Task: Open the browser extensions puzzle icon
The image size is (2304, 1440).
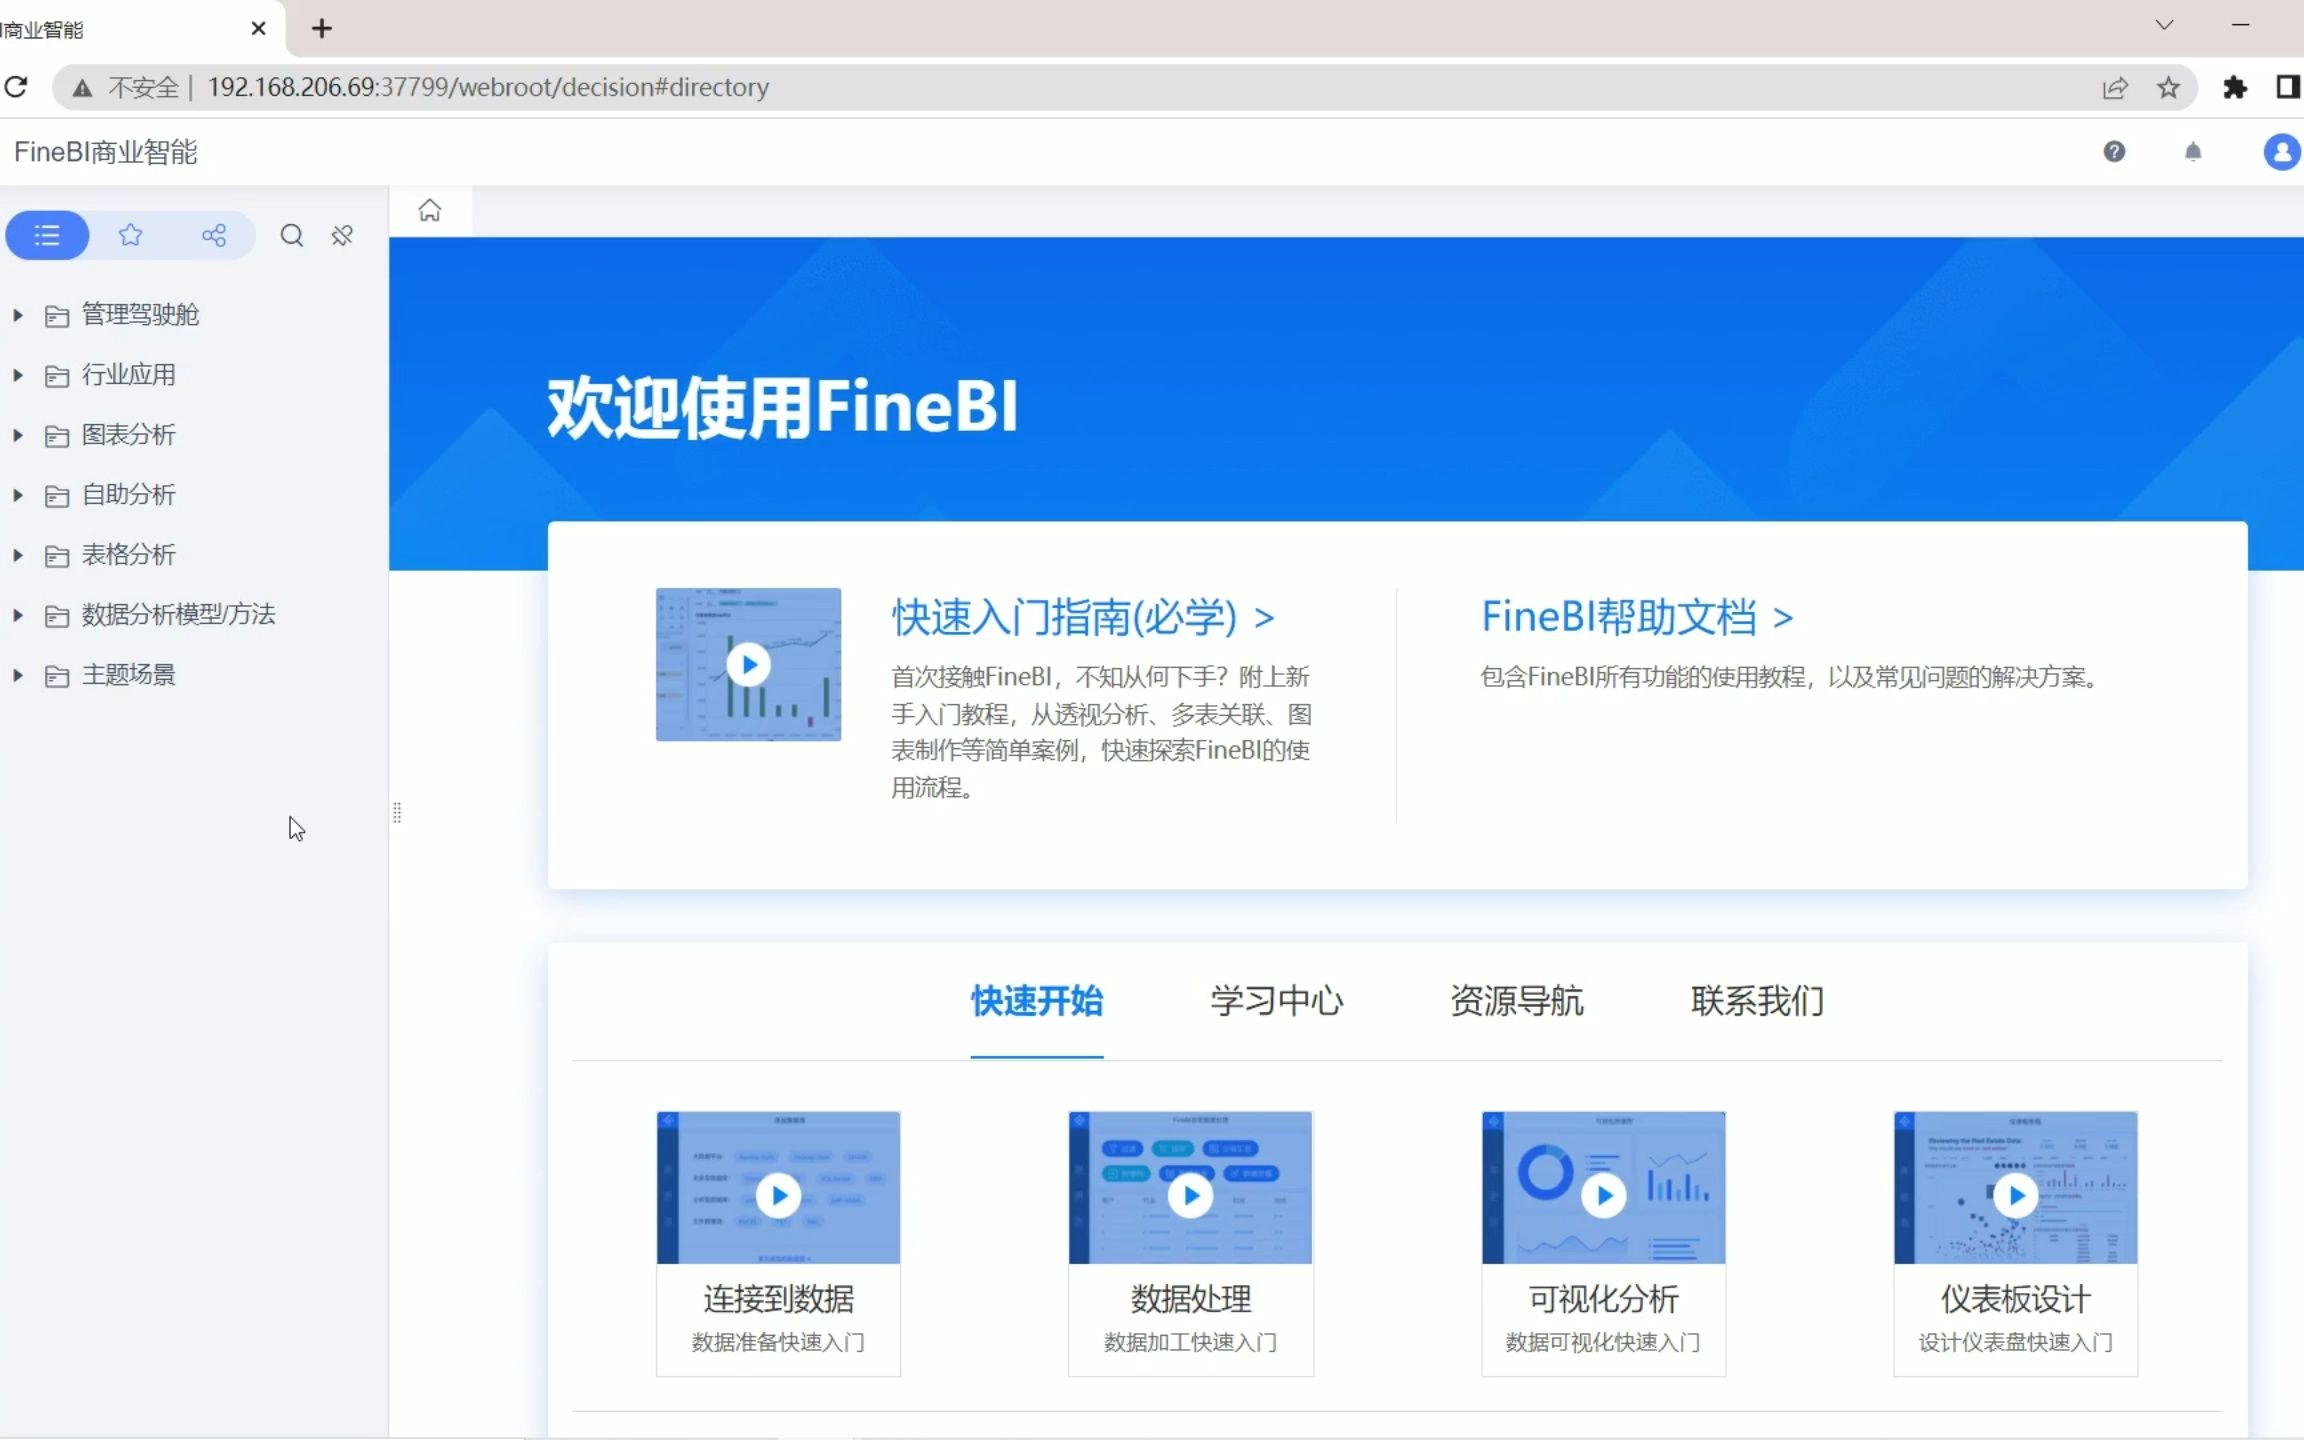Action: [2235, 88]
